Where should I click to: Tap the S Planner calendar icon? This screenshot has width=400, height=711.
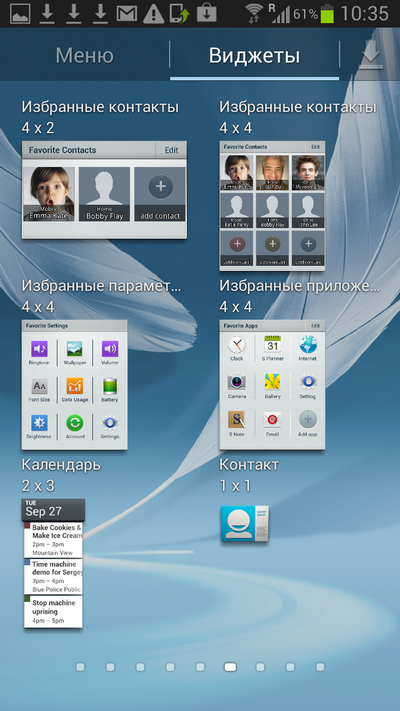pyautogui.click(x=273, y=345)
